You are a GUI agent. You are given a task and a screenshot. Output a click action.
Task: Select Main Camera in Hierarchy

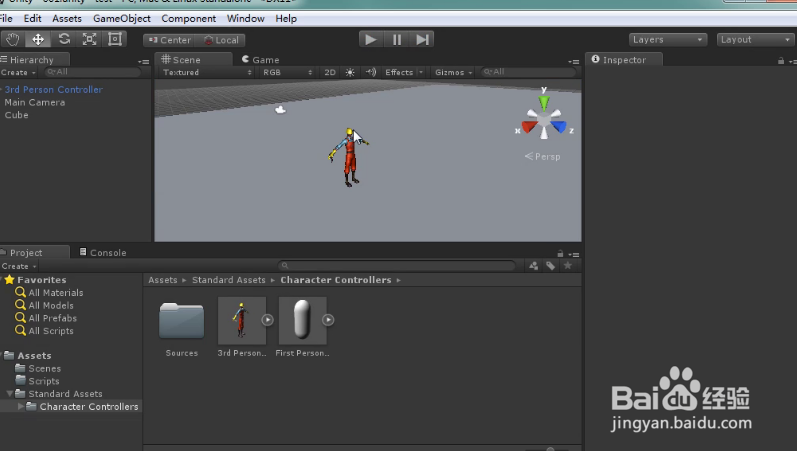(35, 102)
